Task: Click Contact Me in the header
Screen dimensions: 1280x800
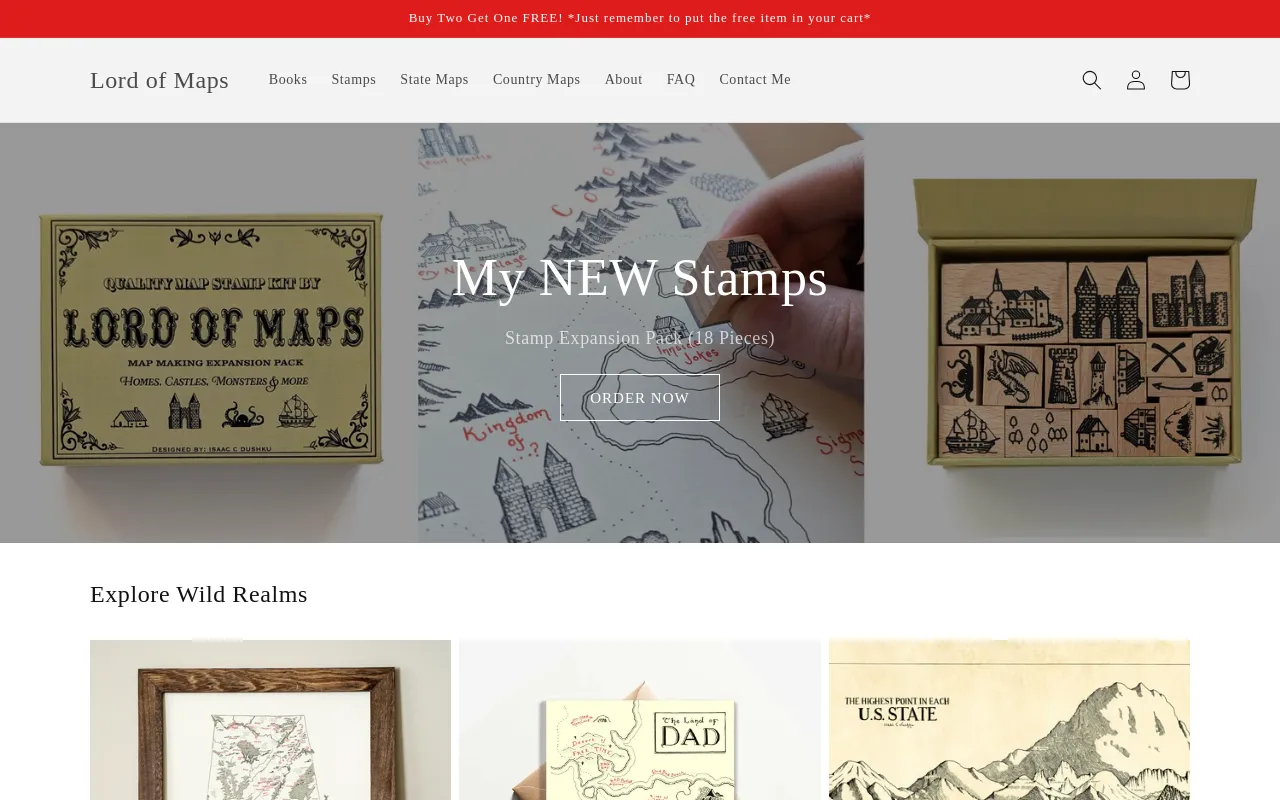Action: tap(755, 80)
